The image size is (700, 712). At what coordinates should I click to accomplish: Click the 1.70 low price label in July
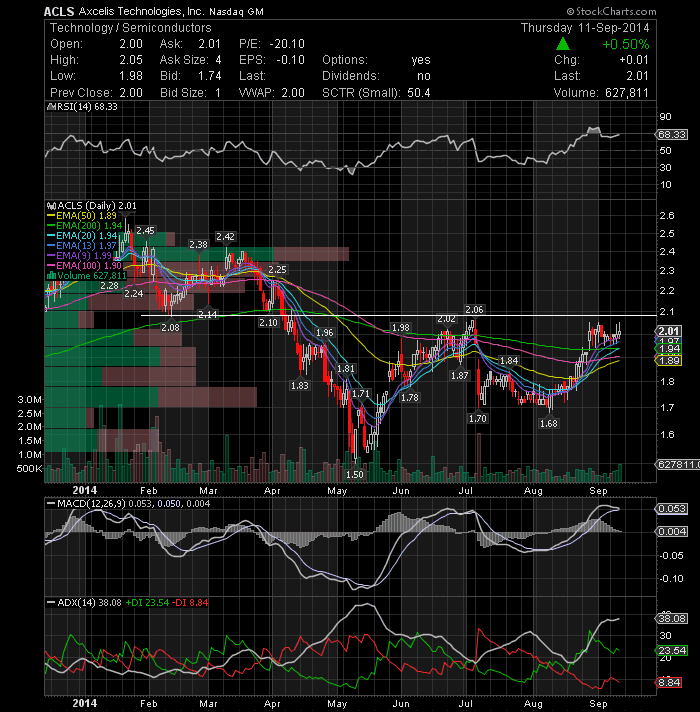click(x=478, y=418)
